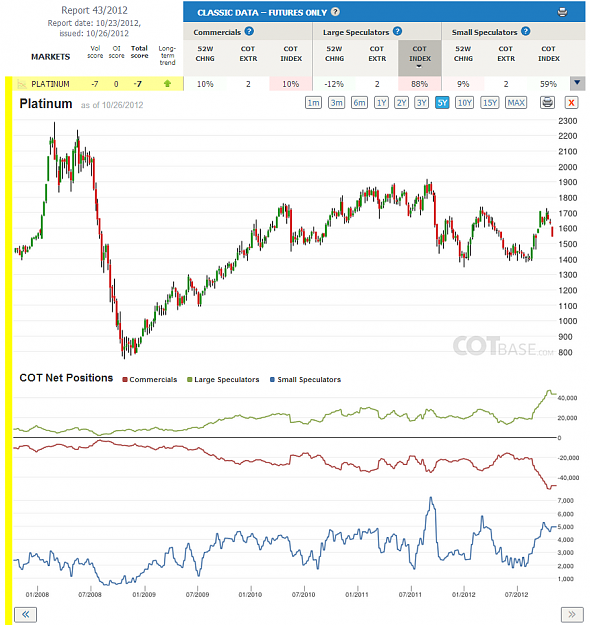Click the chart icon beside PLATINUM row
Screen dimensions: 590x625
point(22,84)
